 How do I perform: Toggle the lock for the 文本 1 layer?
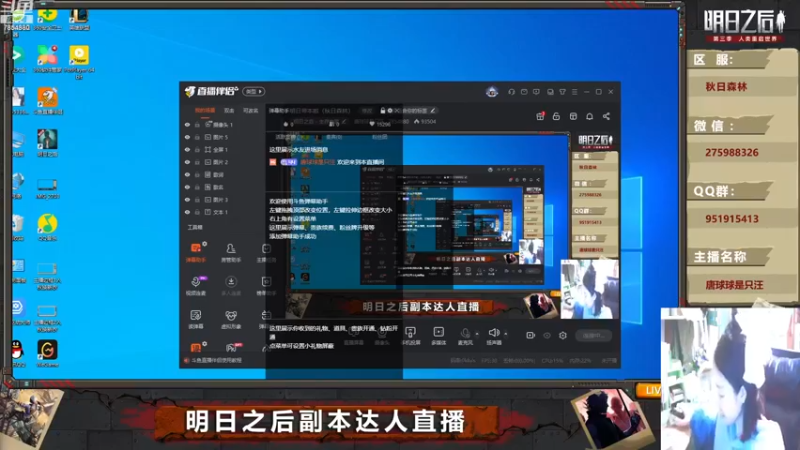pos(197,212)
